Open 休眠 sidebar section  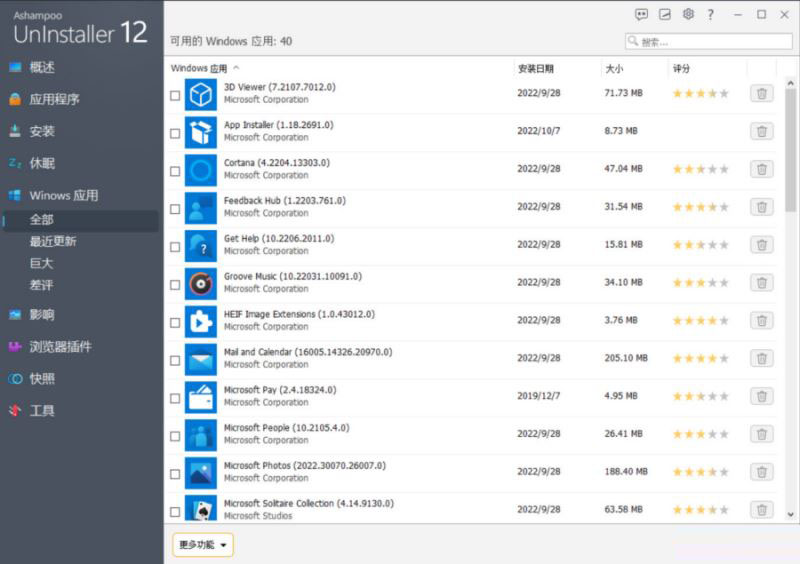[x=42, y=163]
